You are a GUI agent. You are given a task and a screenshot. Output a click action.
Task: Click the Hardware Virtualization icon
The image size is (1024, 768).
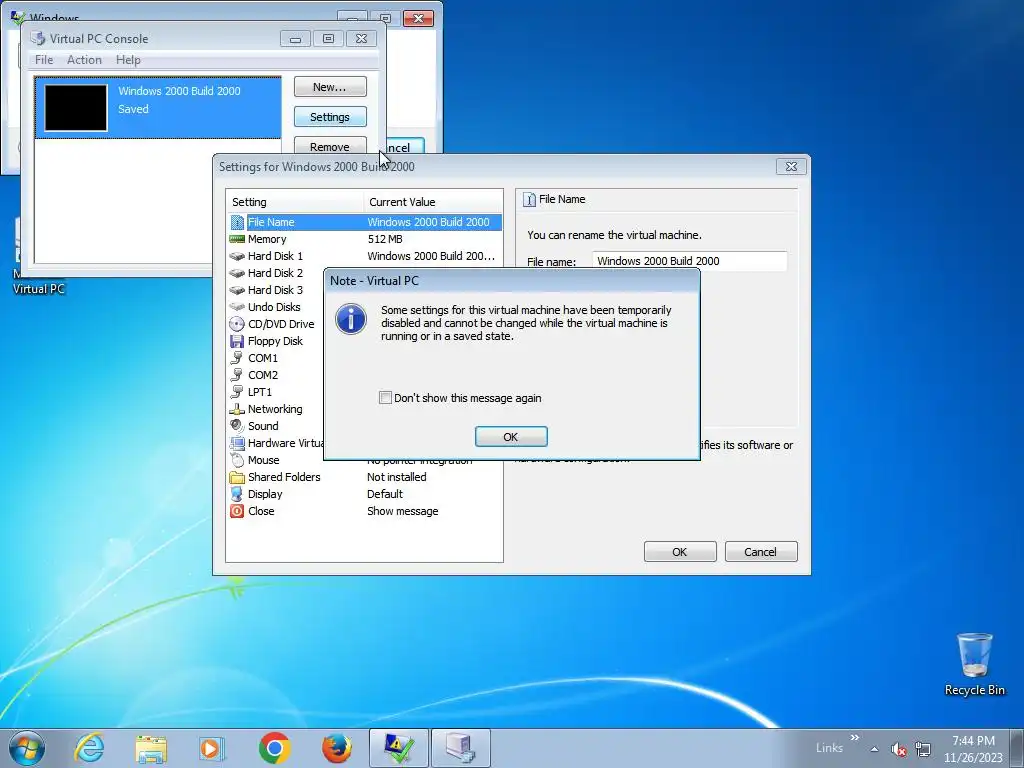237,443
